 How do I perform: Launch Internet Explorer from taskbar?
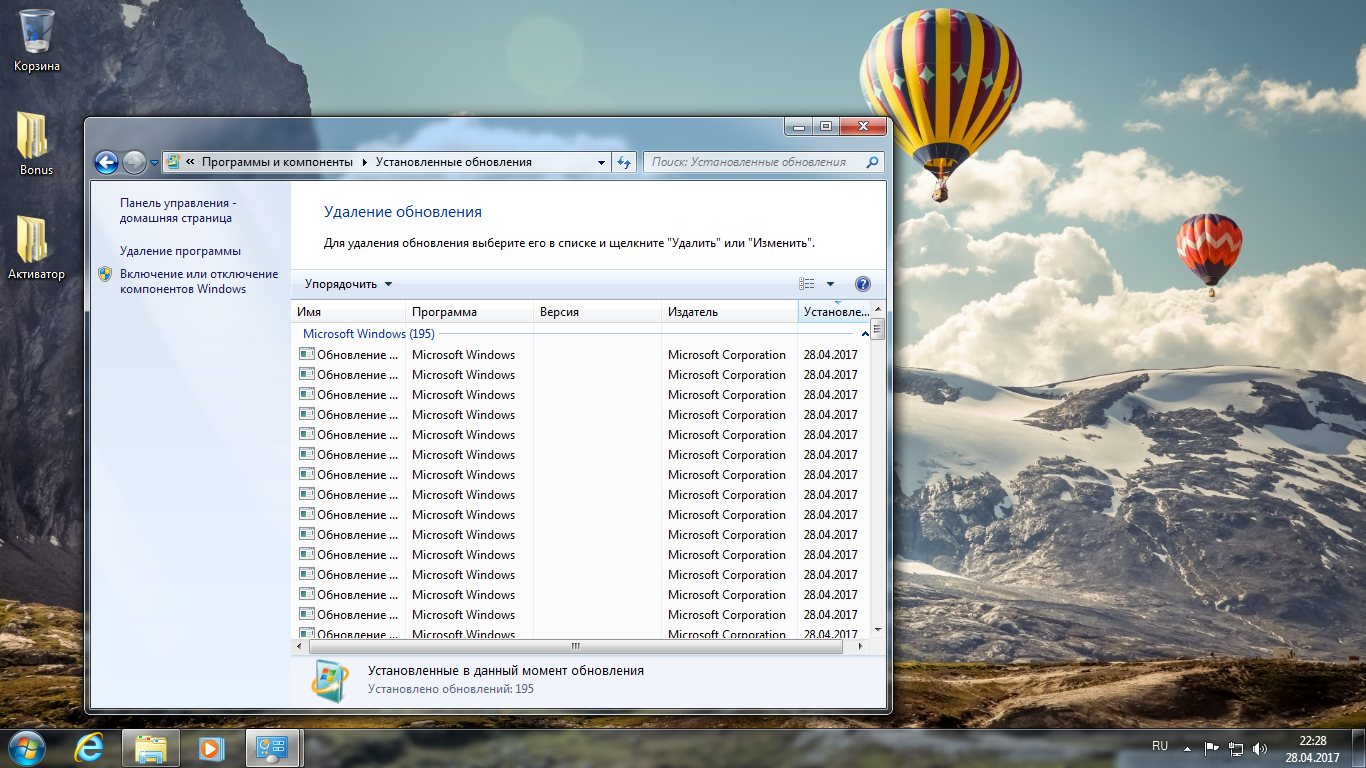pos(91,748)
